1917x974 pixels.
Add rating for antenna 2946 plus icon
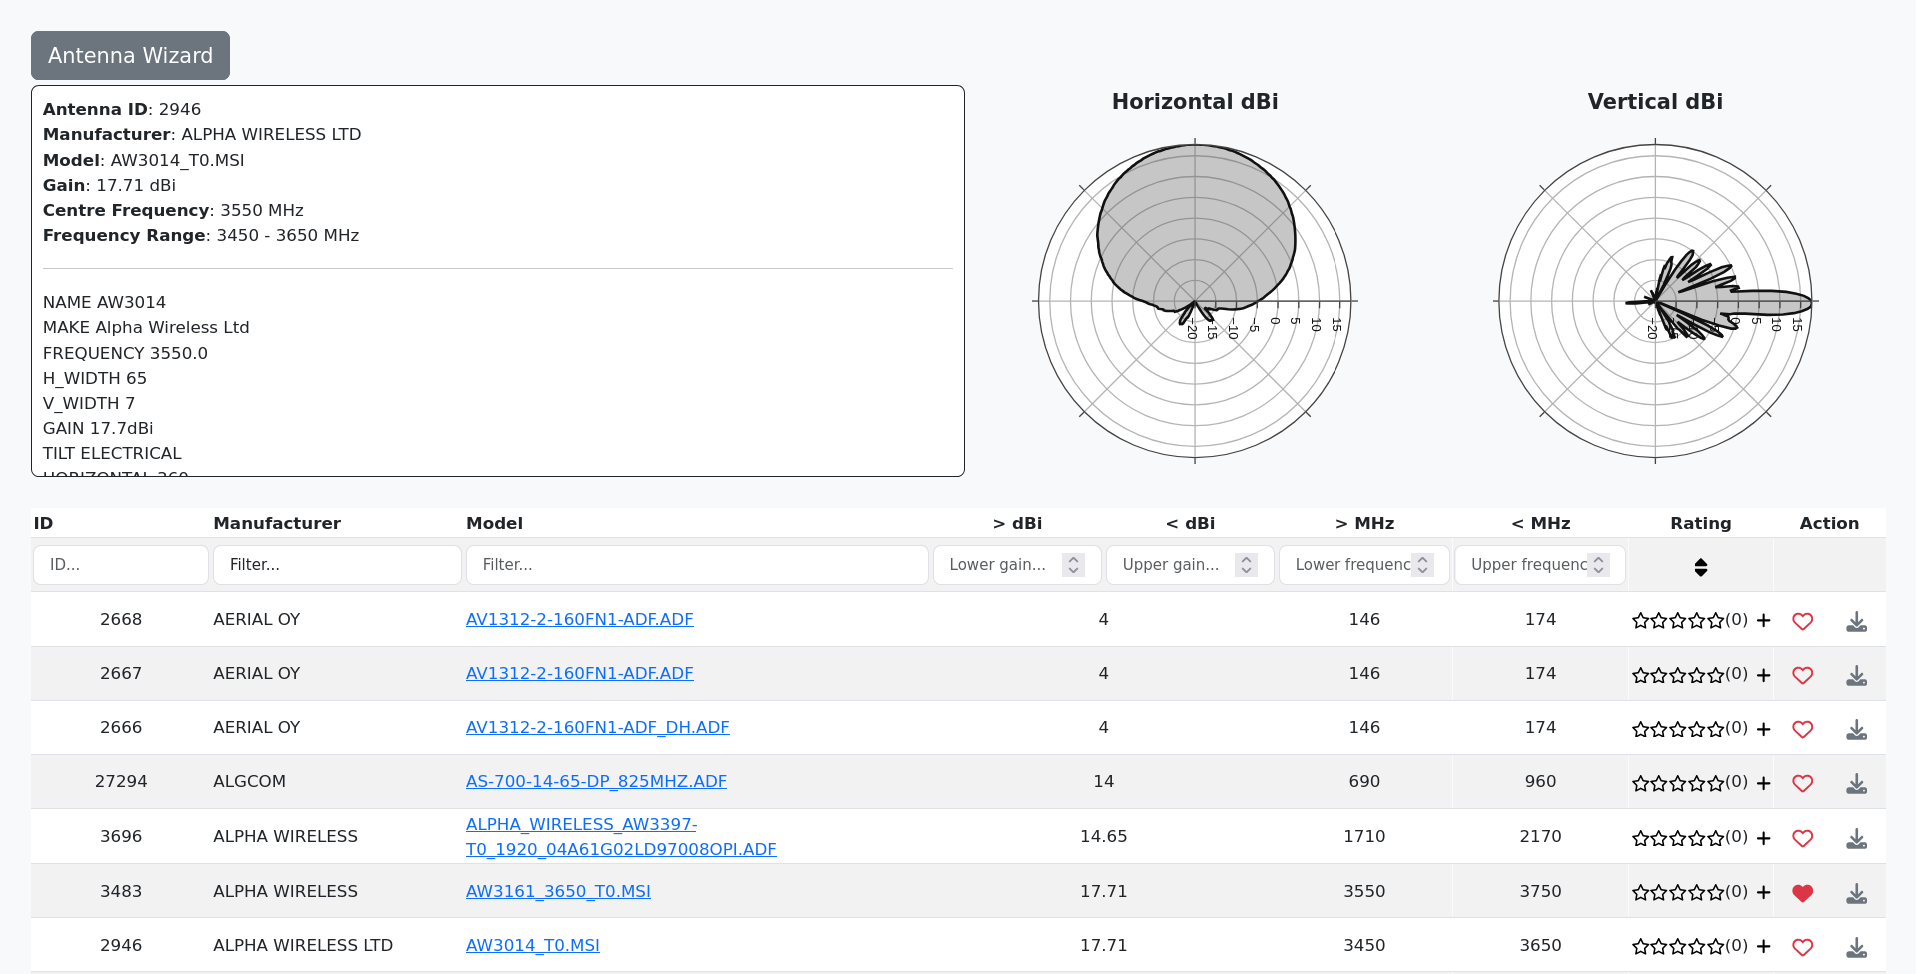pos(1764,946)
